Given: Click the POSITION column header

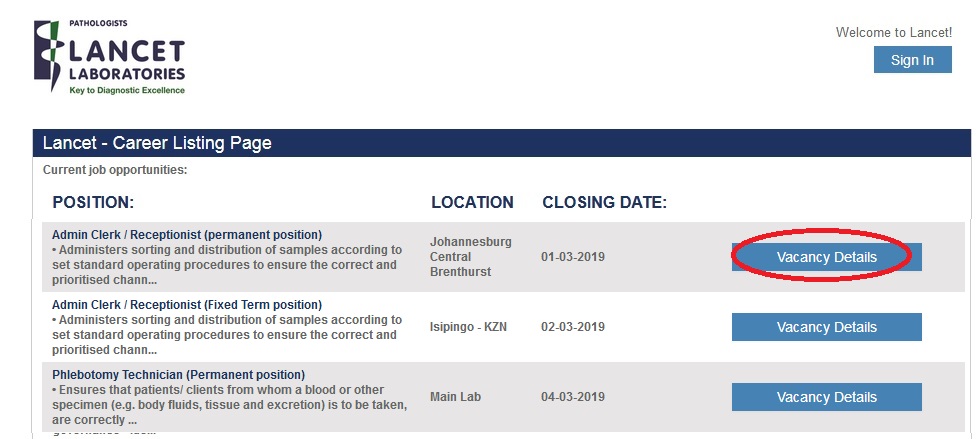Looking at the screenshot, I should point(93,202).
